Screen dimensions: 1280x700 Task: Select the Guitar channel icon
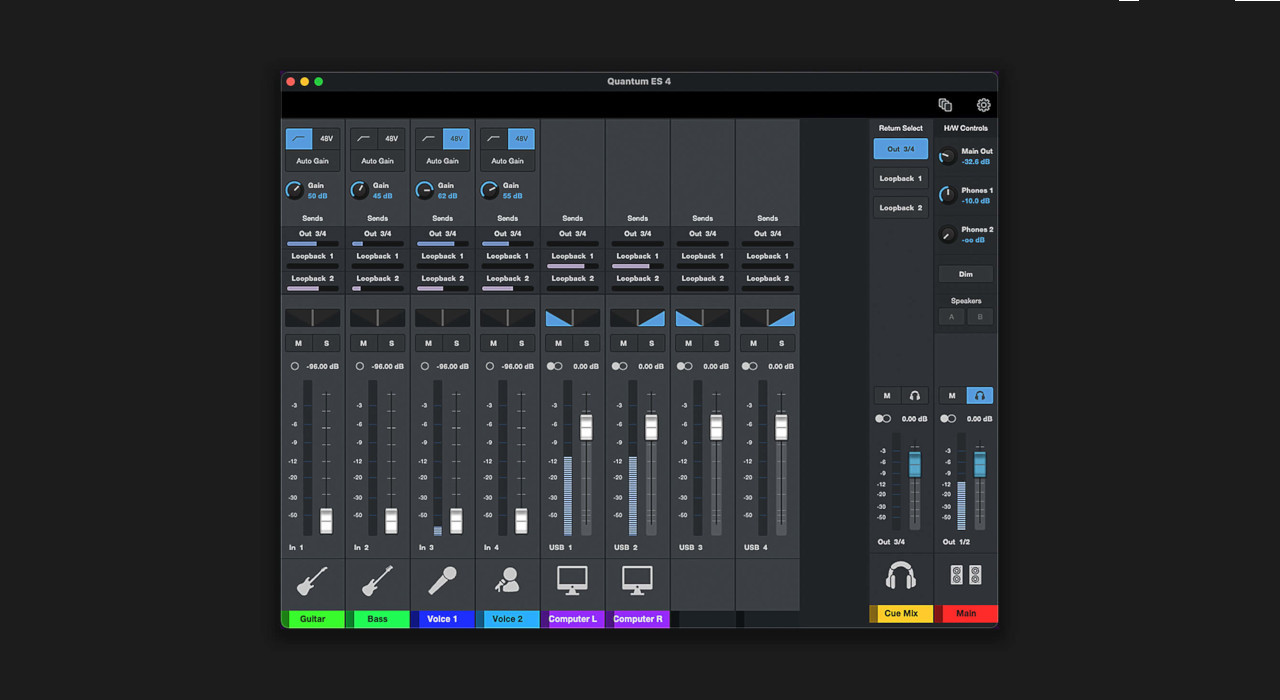click(x=312, y=580)
